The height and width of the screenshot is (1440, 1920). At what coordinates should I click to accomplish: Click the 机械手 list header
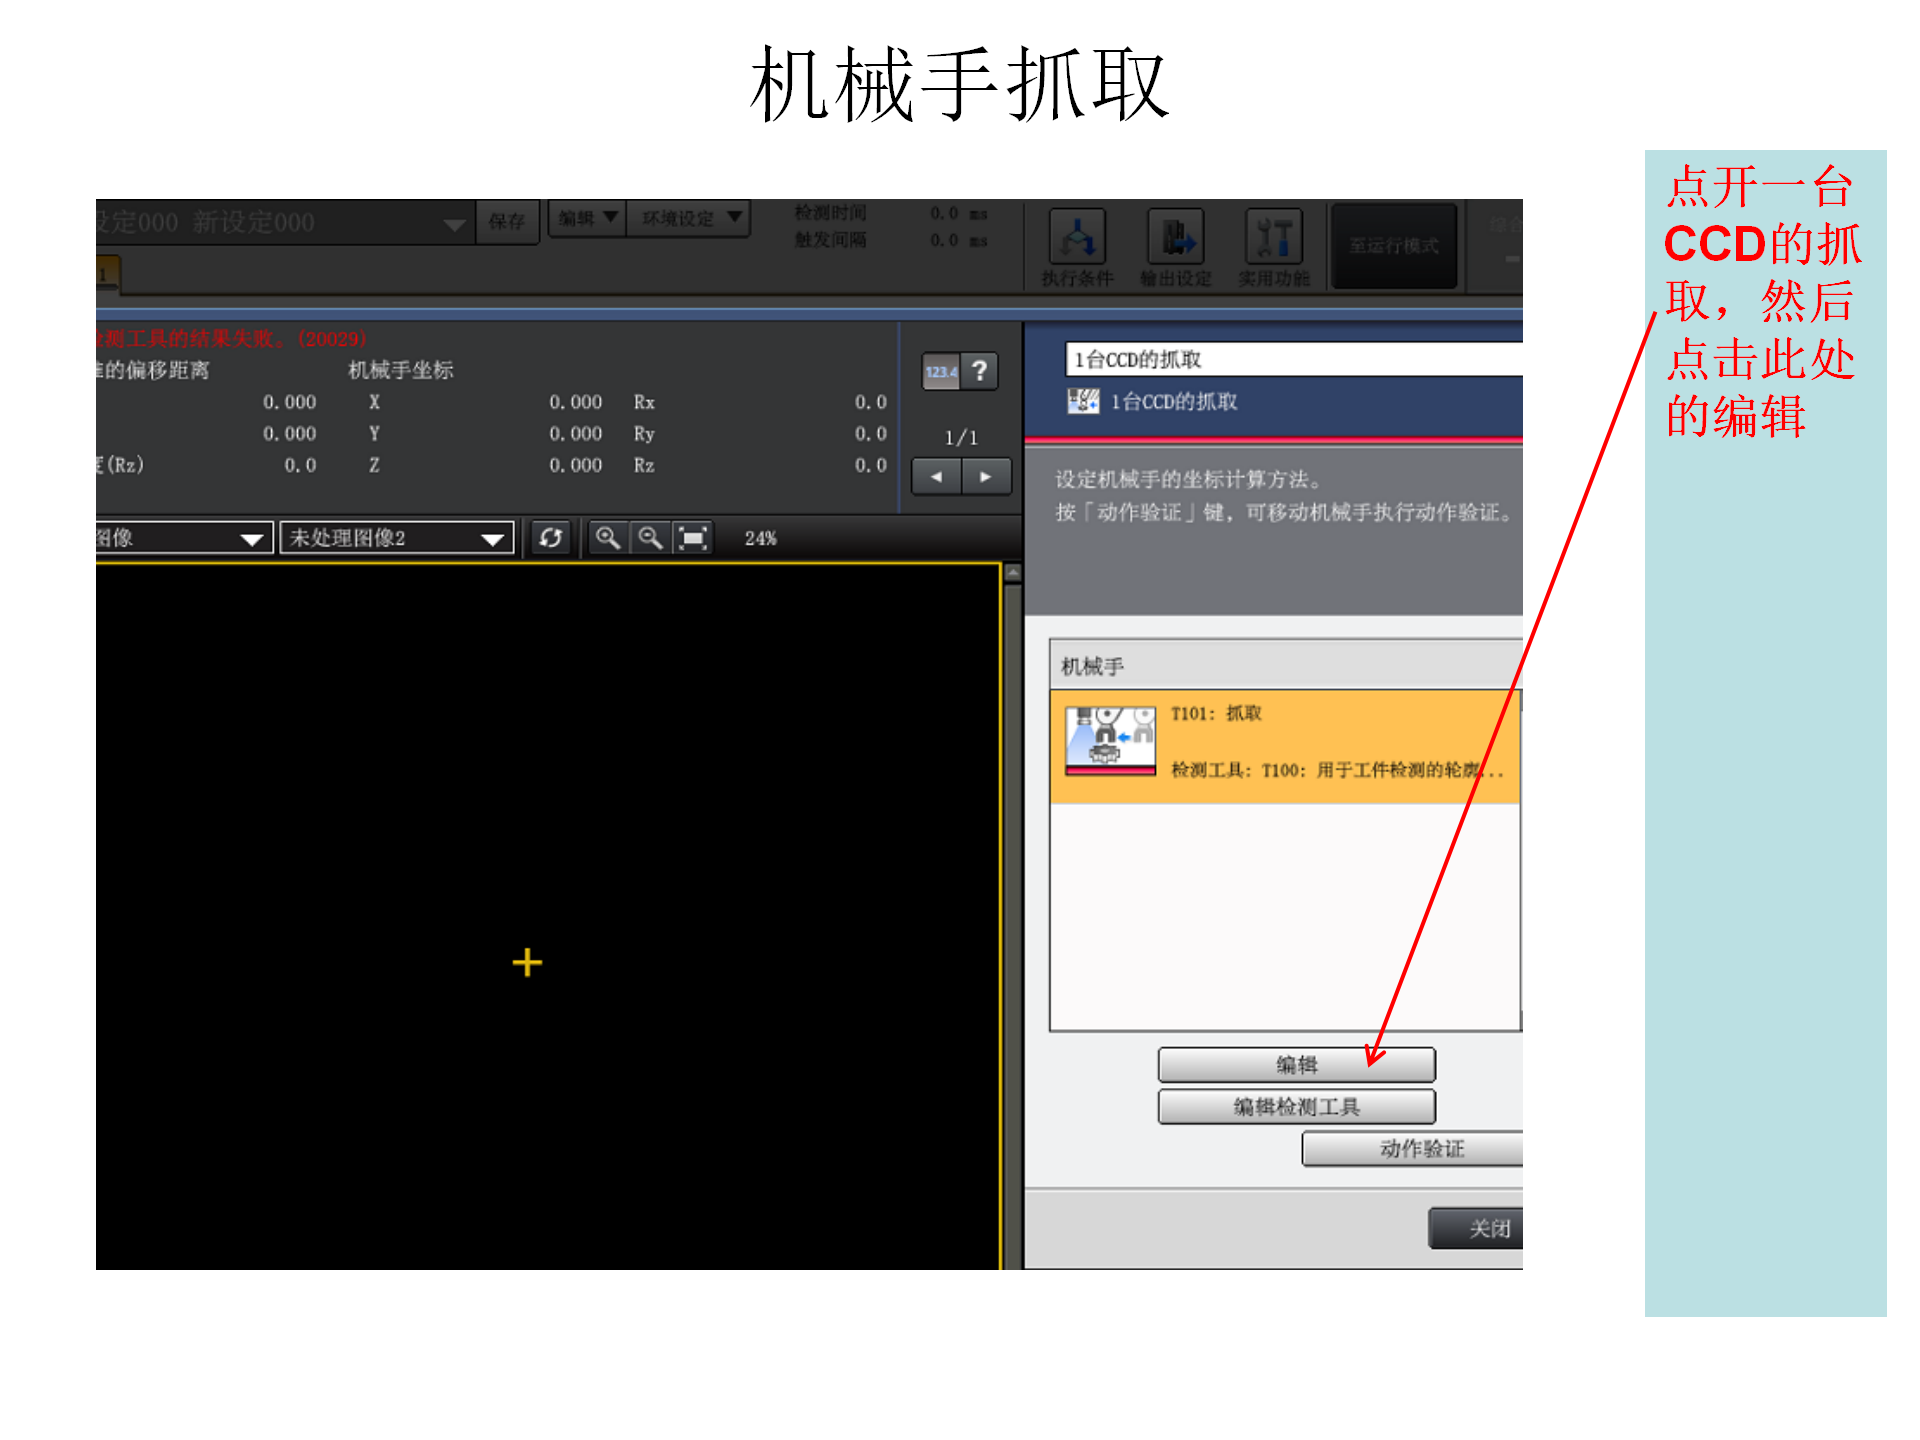[x=1286, y=666]
